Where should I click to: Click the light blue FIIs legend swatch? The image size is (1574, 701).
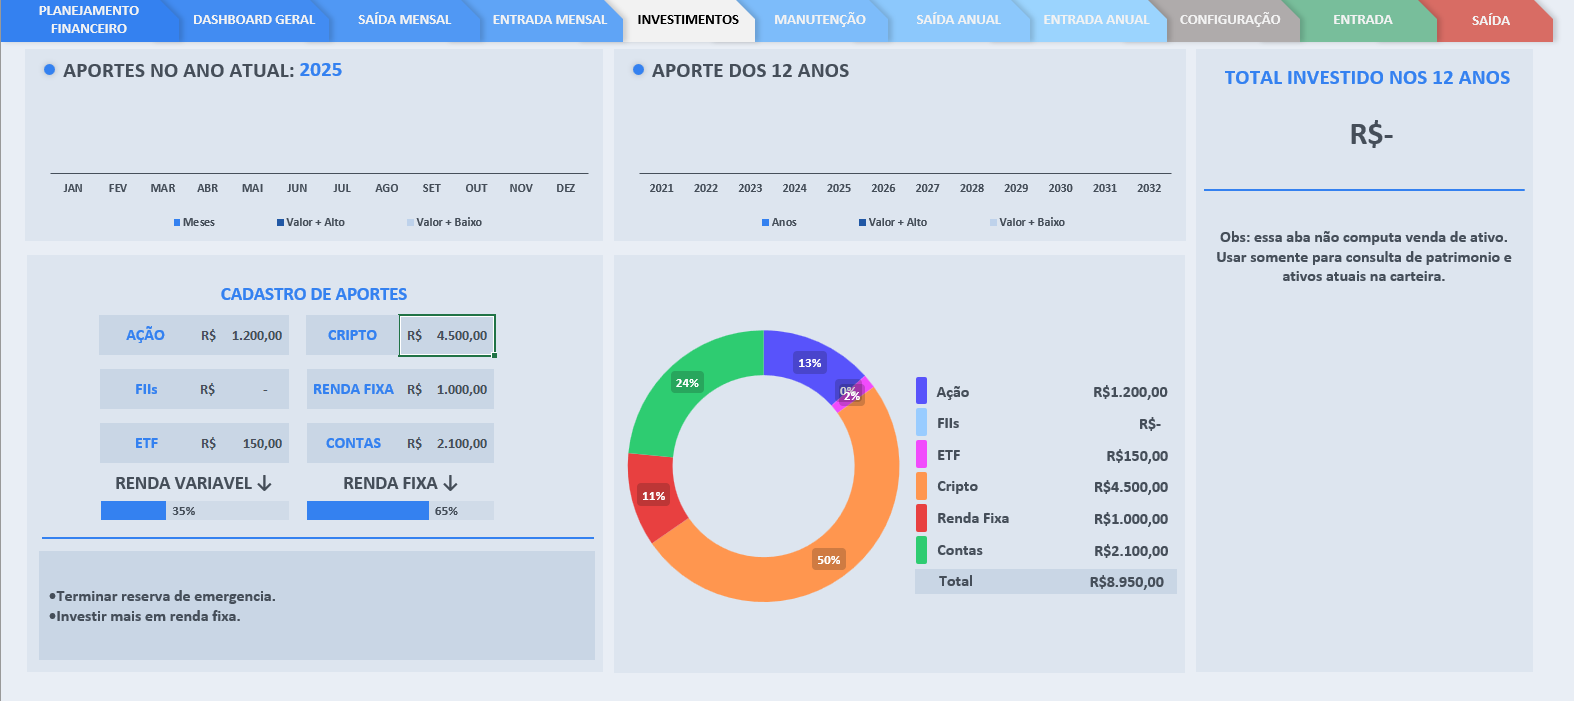coord(921,423)
